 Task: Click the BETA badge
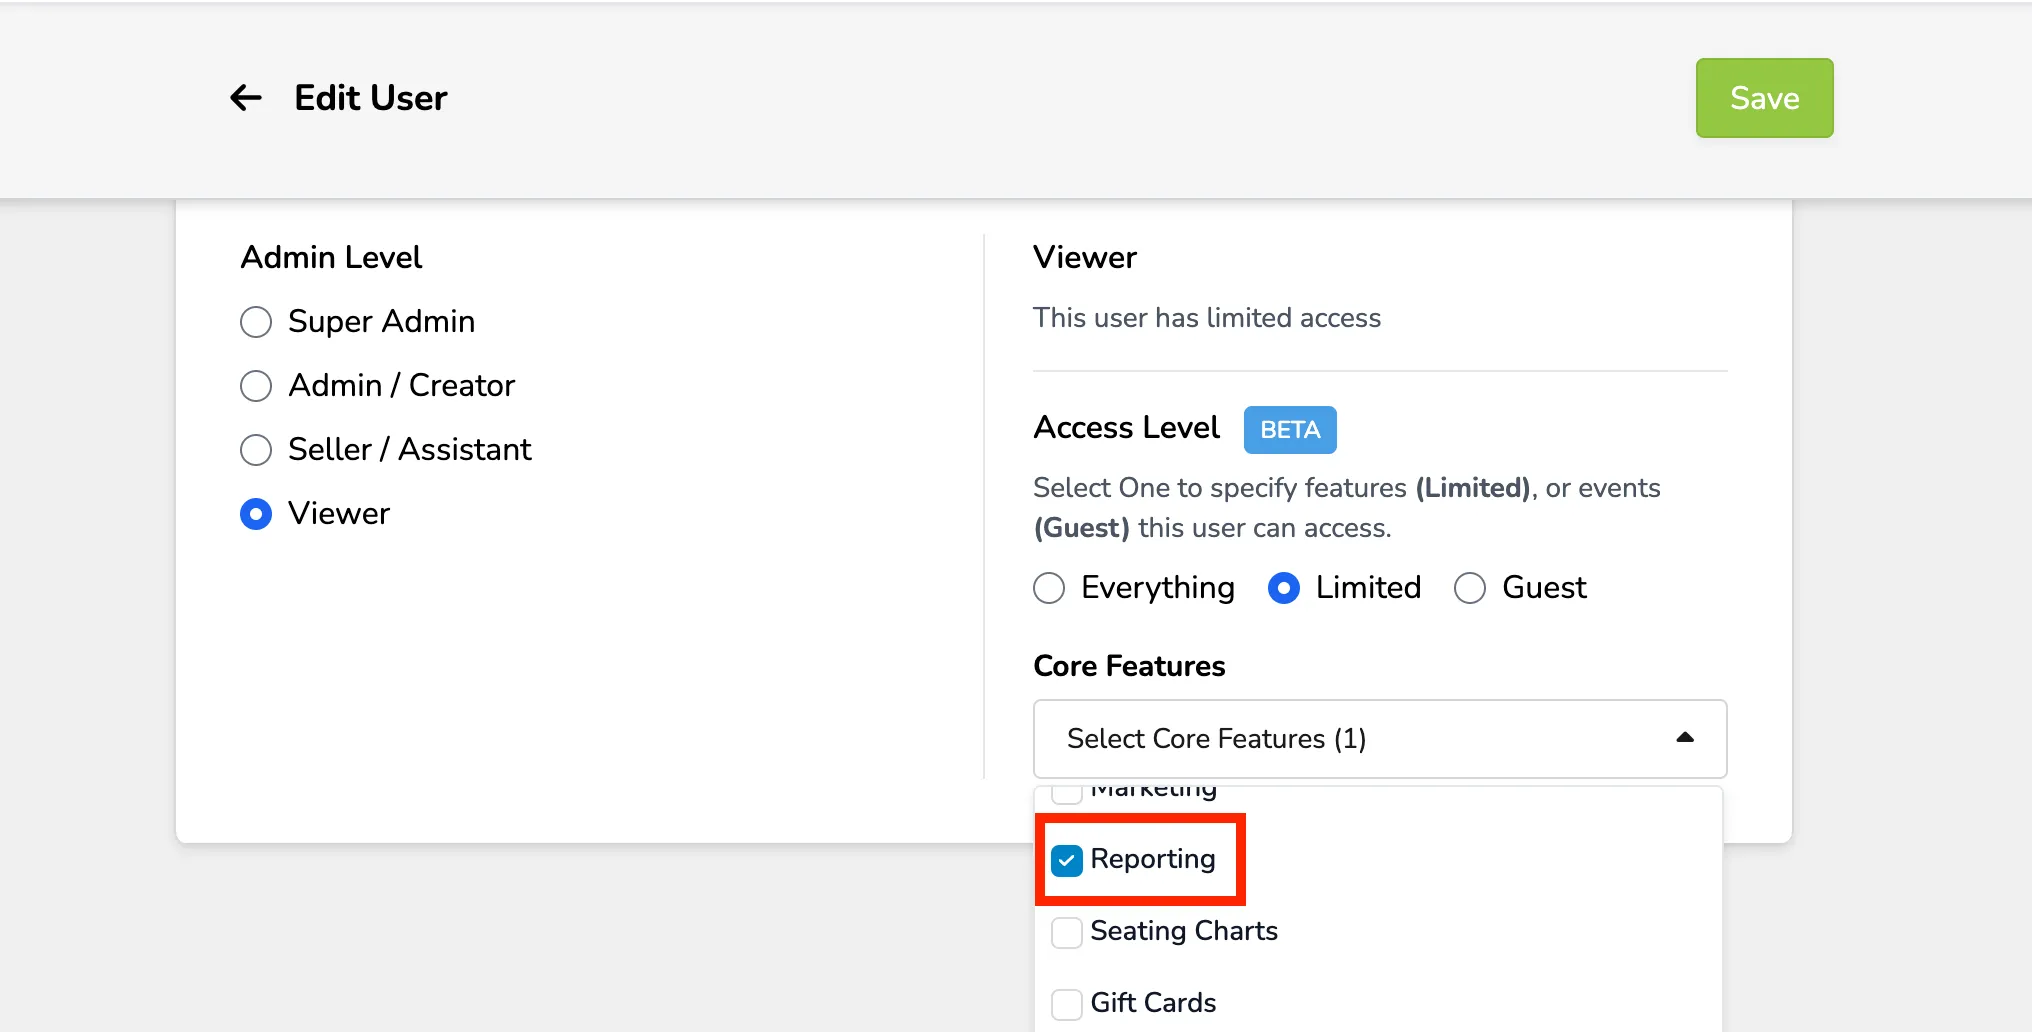pyautogui.click(x=1290, y=430)
